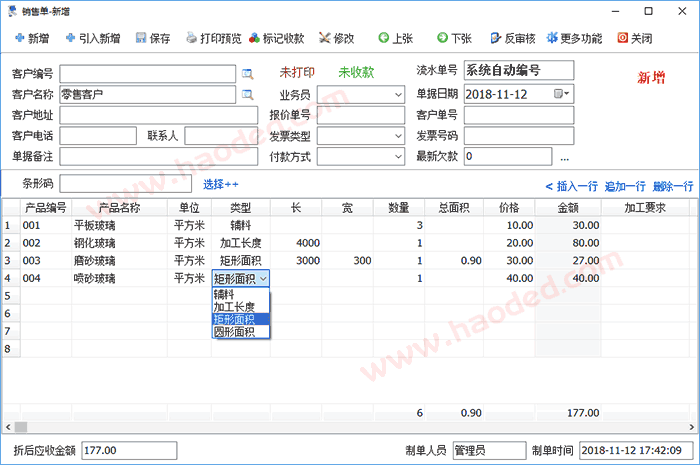This screenshot has width=700, height=465.
Task: Click the 4000 length cell in row 2
Action: point(296,243)
